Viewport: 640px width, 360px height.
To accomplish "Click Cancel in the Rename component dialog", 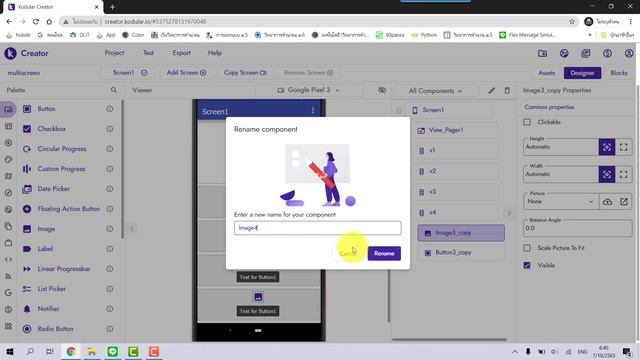I will tap(348, 253).
